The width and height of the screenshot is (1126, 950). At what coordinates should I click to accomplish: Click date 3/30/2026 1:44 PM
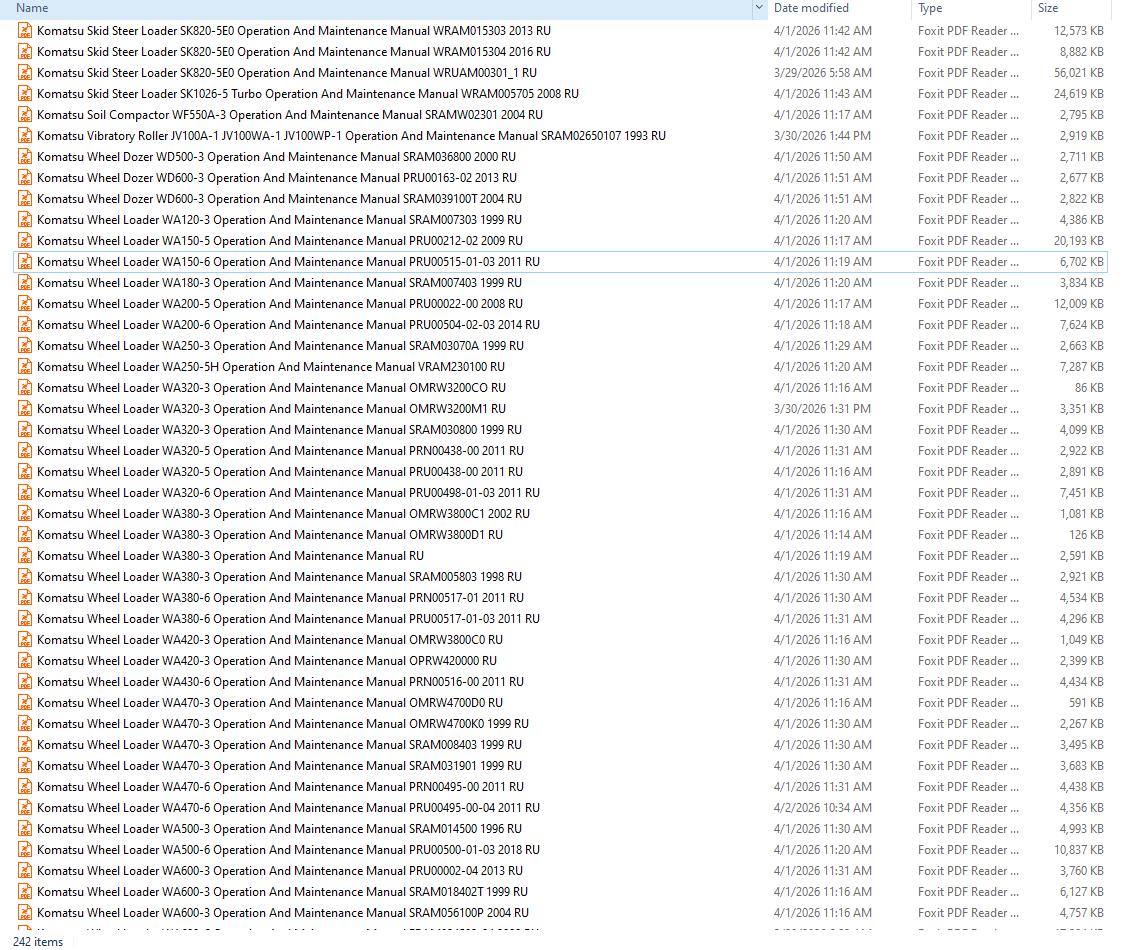pyautogui.click(x=822, y=136)
